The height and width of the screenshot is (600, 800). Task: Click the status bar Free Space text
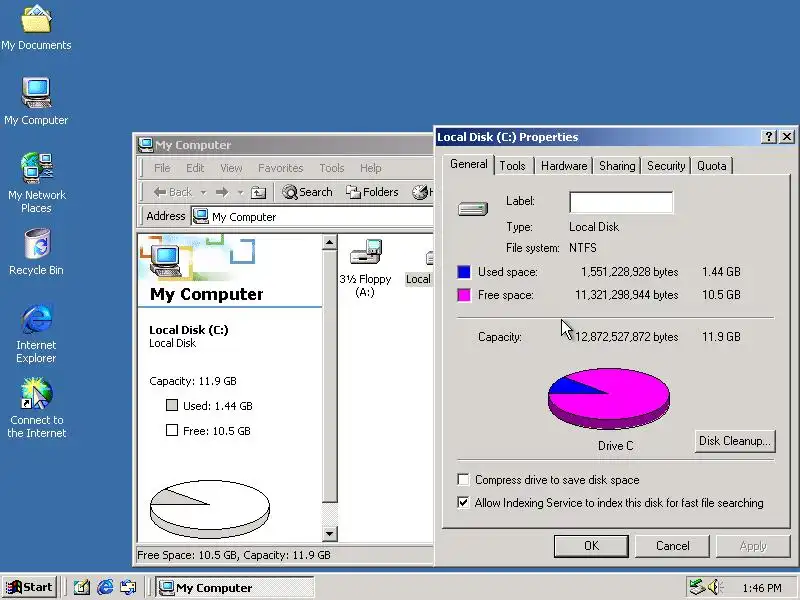[x=234, y=555]
